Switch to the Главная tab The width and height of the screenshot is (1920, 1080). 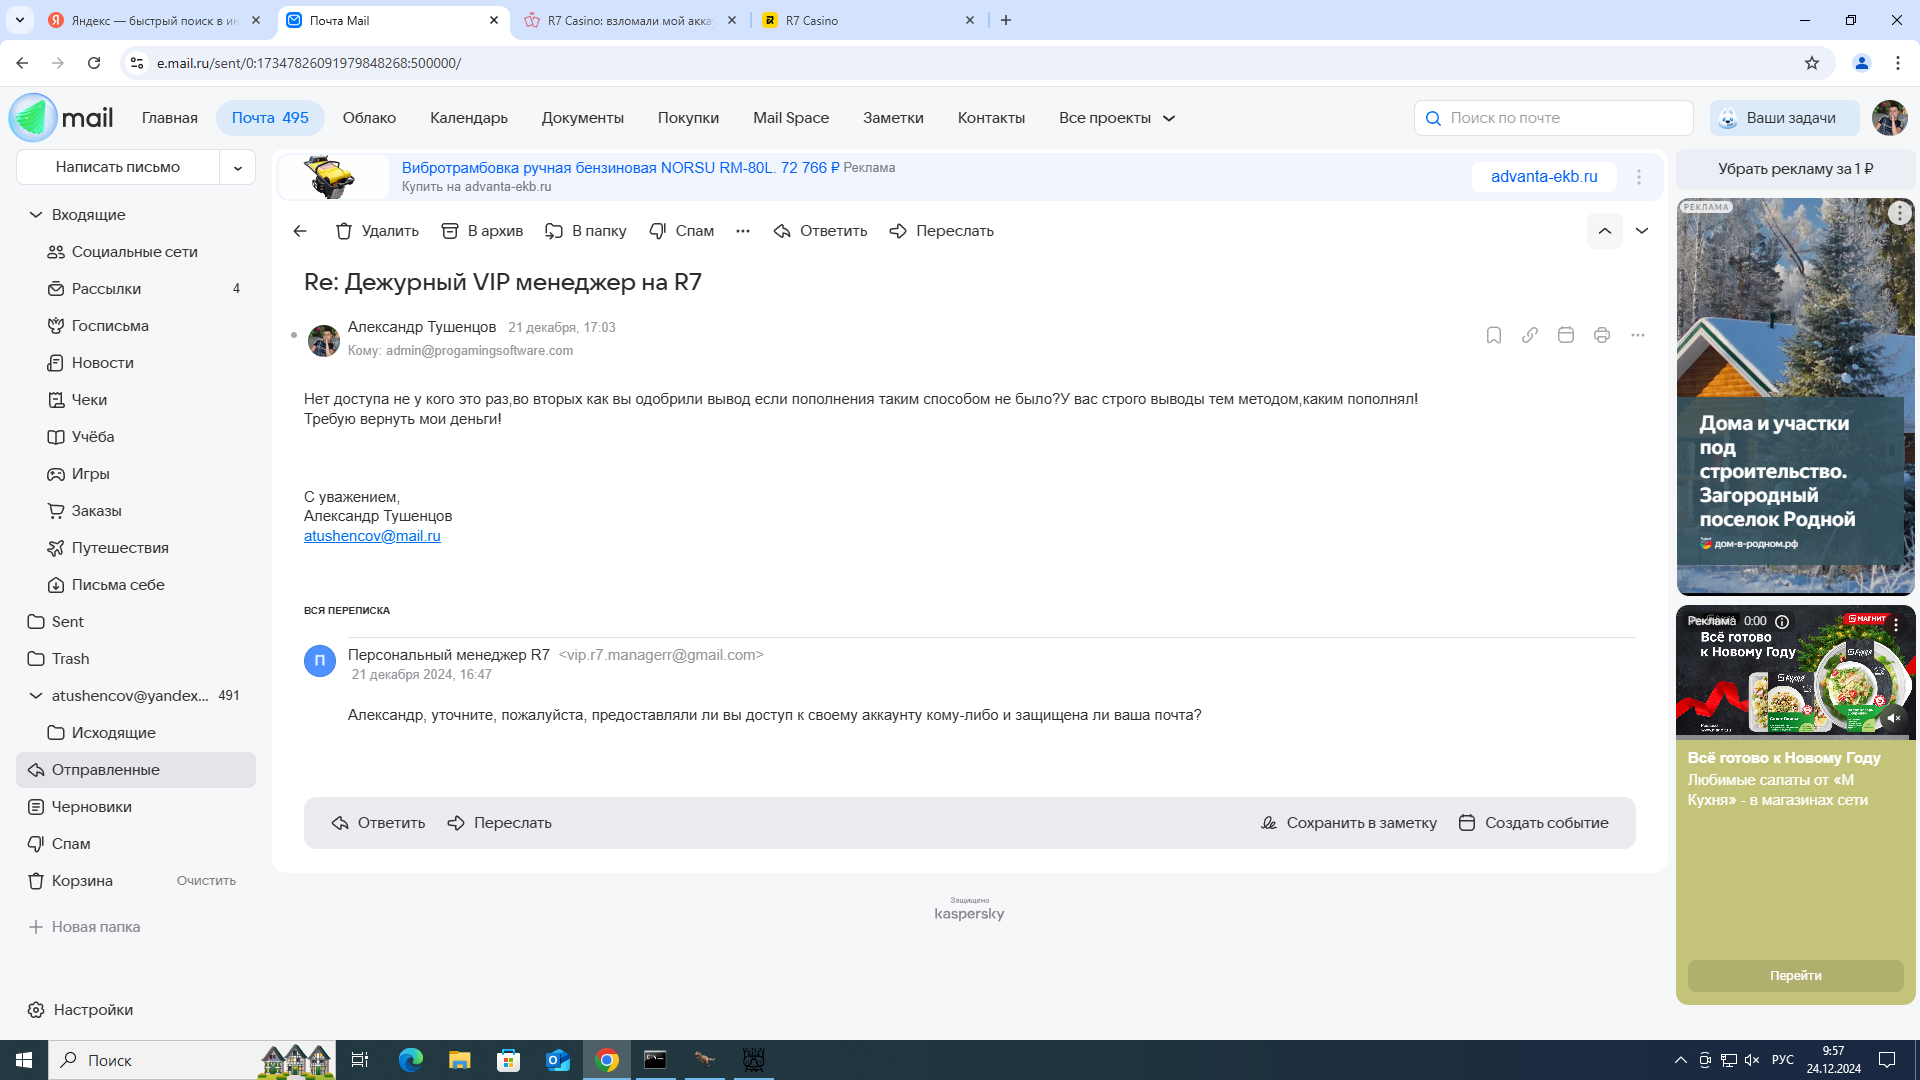click(170, 118)
